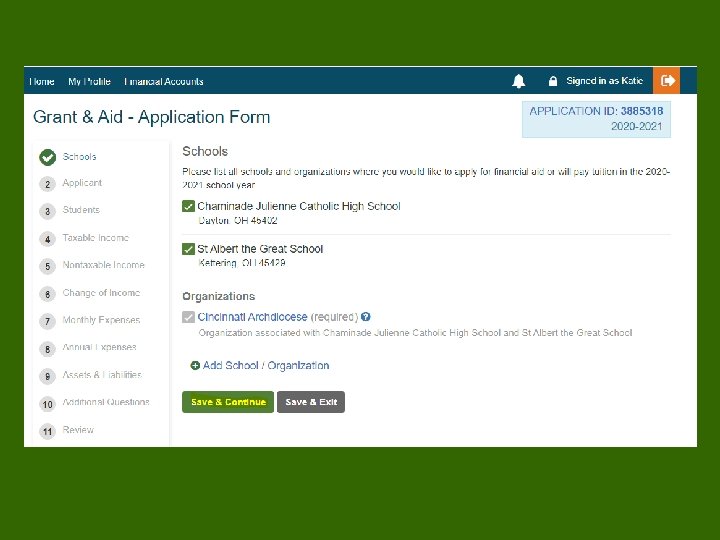Click the step 3 circle icon
Image resolution: width=720 pixels, height=540 pixels.
47,211
